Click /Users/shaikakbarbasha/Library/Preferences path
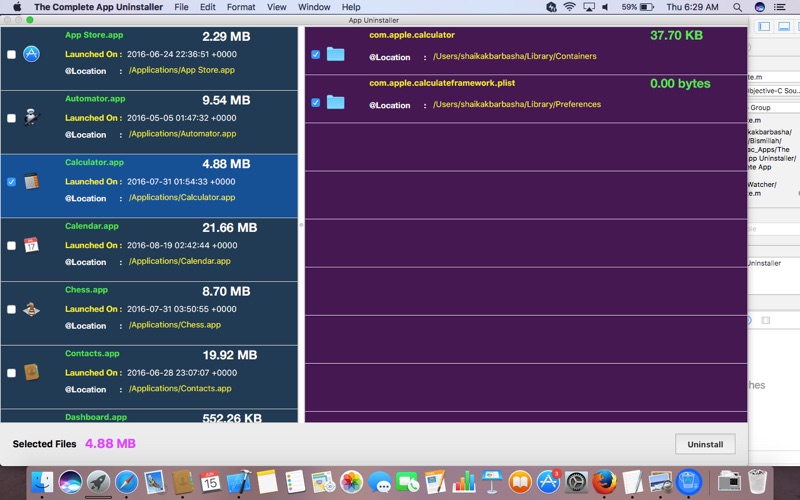Screen dimensions: 800x500 517,104
